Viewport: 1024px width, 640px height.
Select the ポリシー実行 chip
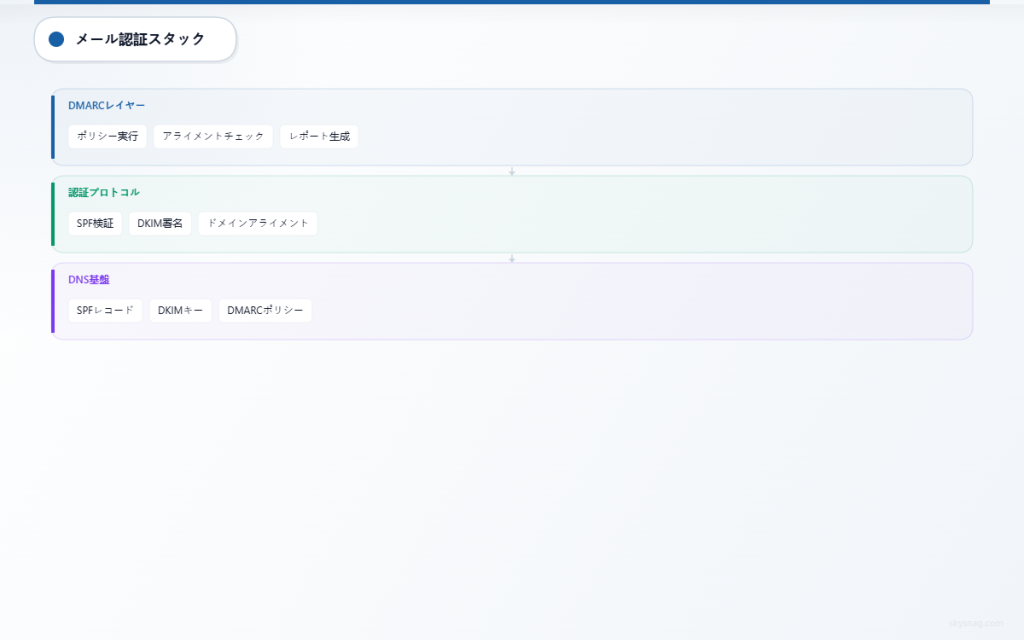click(x=106, y=136)
